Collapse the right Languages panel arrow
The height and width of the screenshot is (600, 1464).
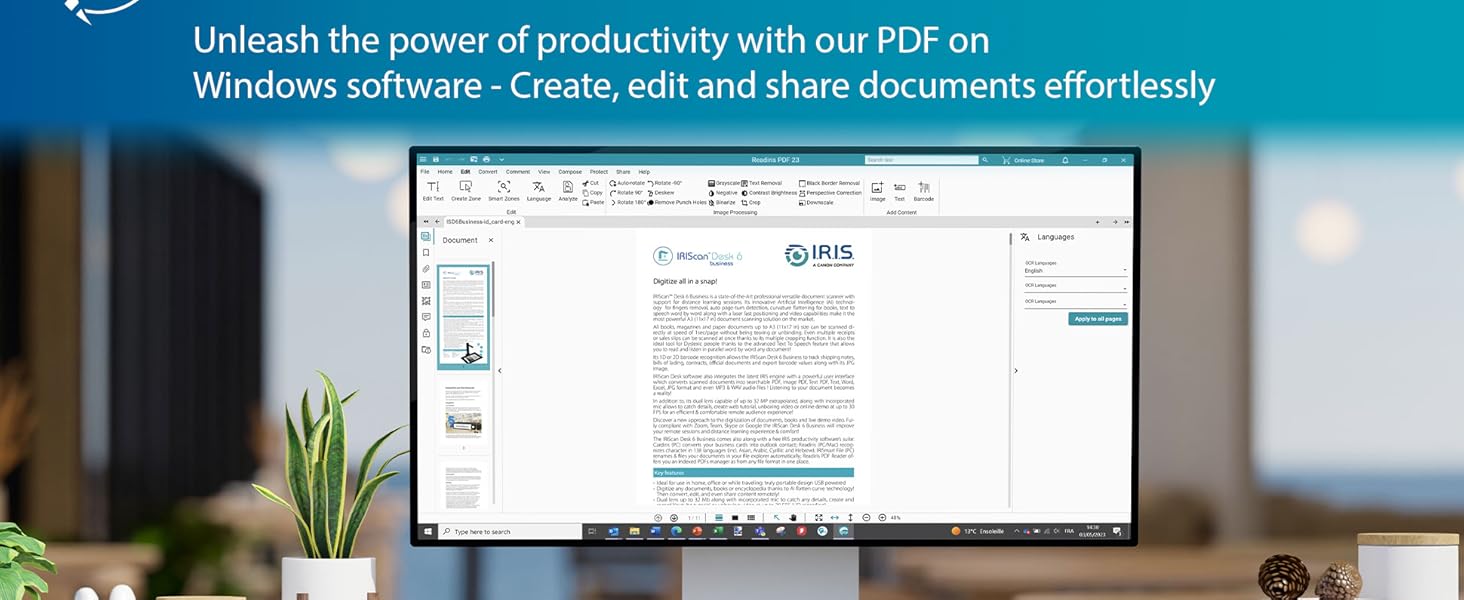click(x=1016, y=371)
